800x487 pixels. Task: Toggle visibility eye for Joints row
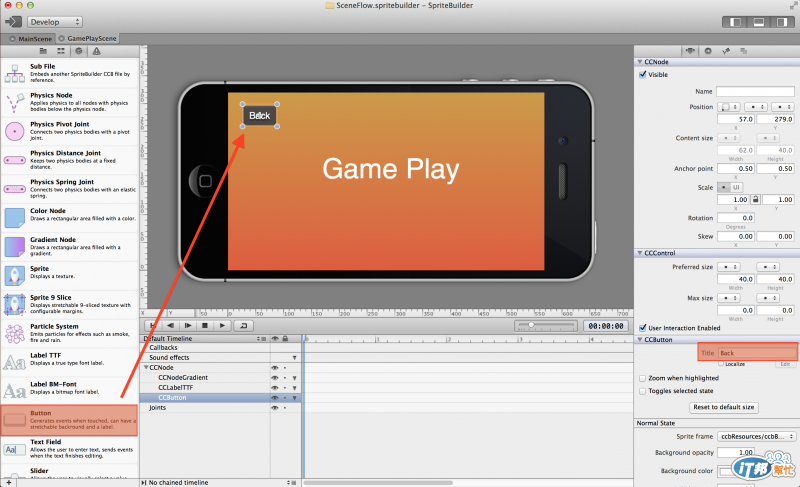(x=274, y=408)
